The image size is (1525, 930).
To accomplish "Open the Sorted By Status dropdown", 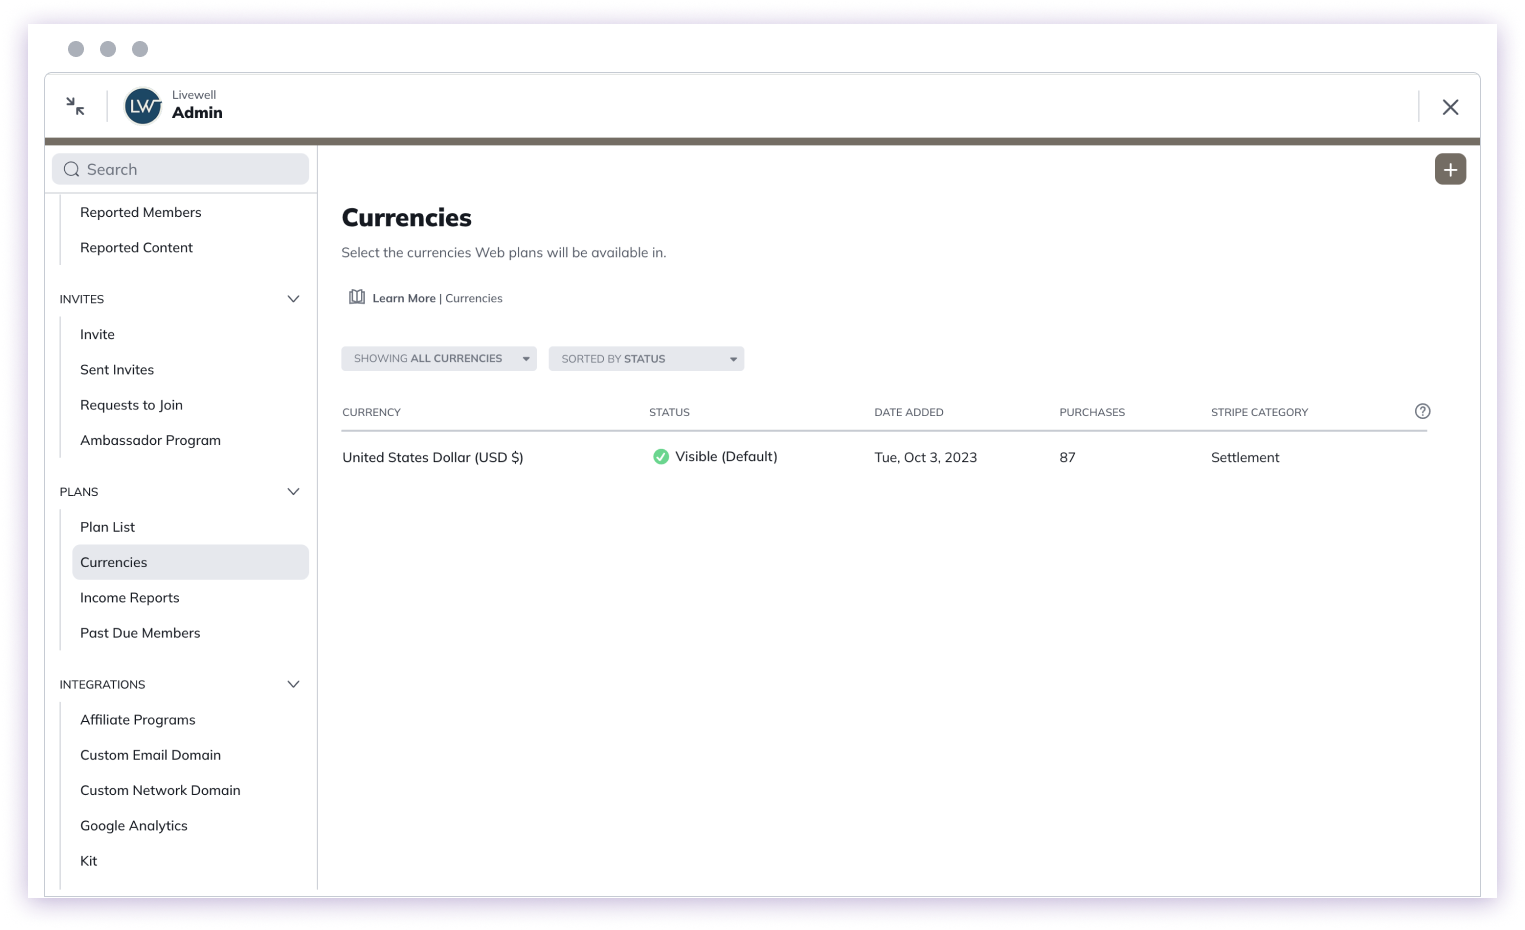I will (x=645, y=358).
